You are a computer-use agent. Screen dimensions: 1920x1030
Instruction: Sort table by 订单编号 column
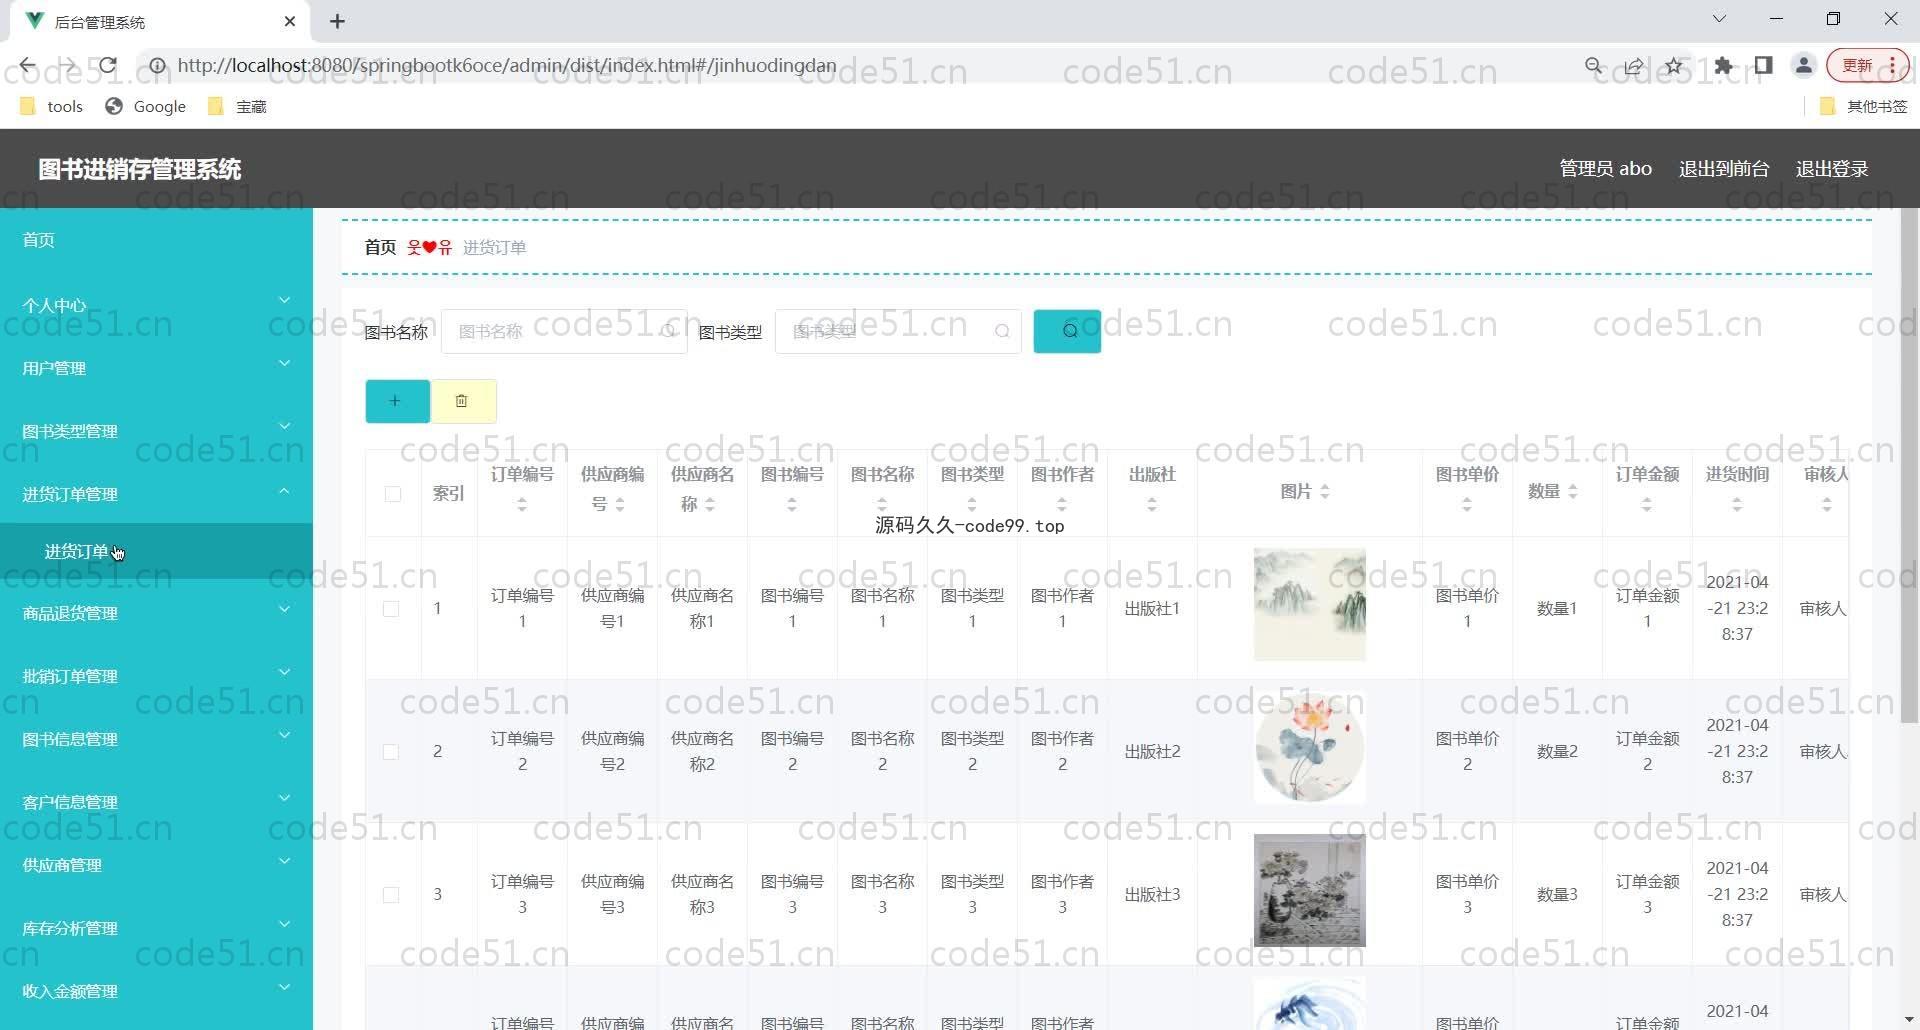(522, 505)
